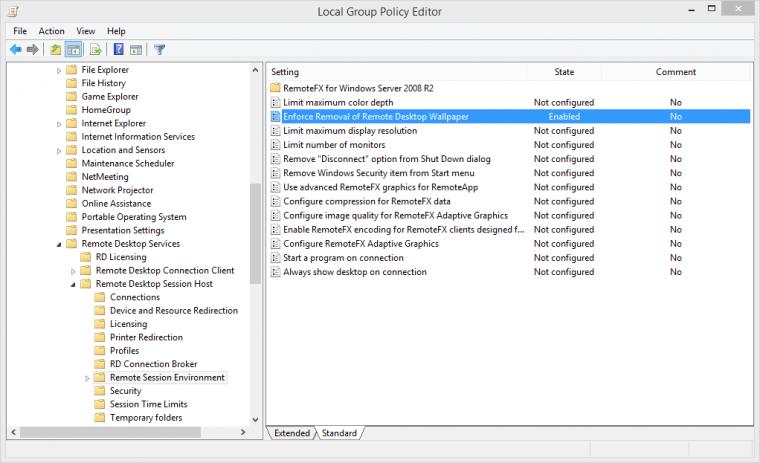The width and height of the screenshot is (760, 463).
Task: Expand the Remote Session Environment node
Action: pyautogui.click(x=87, y=378)
